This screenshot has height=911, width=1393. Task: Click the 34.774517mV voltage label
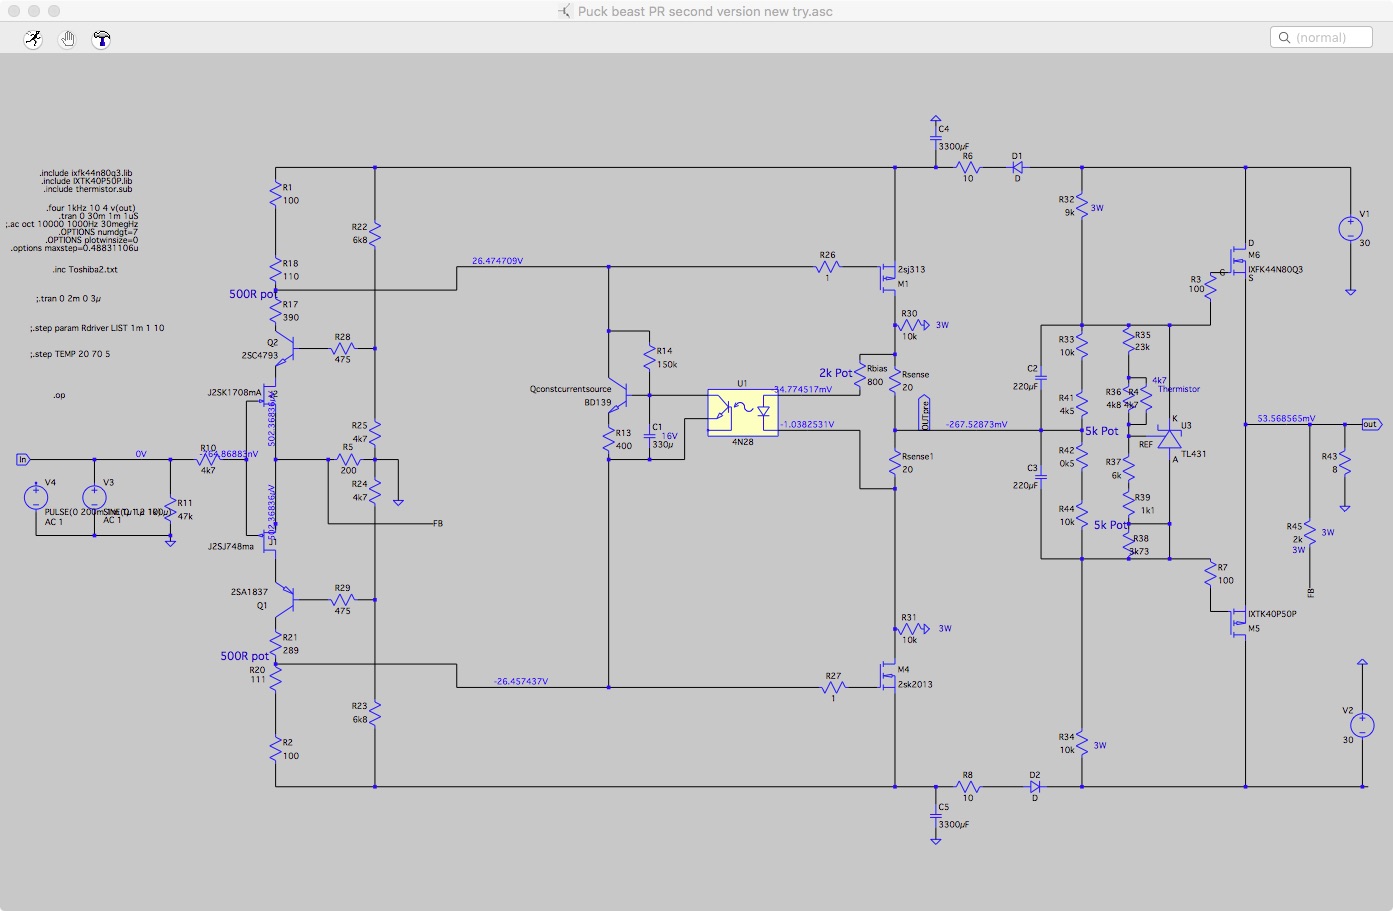coord(803,389)
